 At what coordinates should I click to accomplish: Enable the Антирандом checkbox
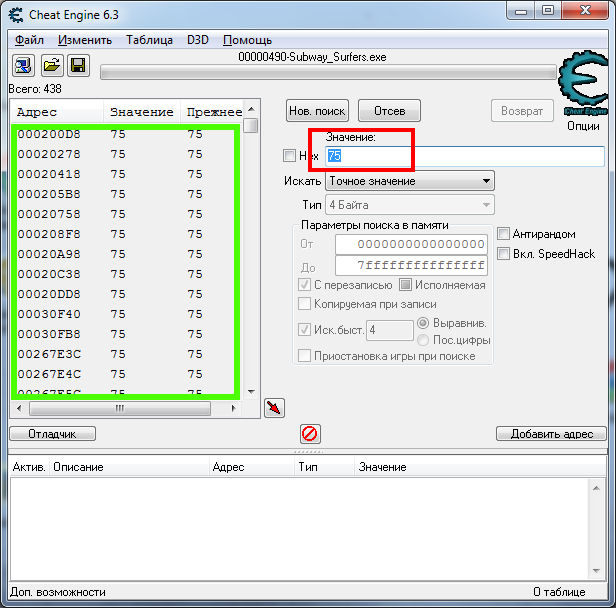[503, 234]
